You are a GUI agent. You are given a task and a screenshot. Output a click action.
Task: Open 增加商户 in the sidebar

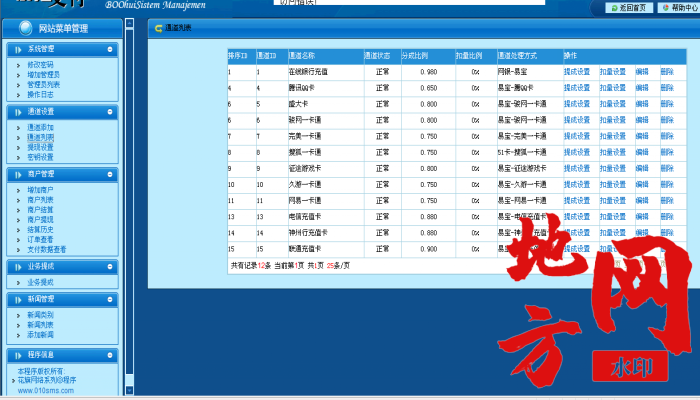click(40, 190)
